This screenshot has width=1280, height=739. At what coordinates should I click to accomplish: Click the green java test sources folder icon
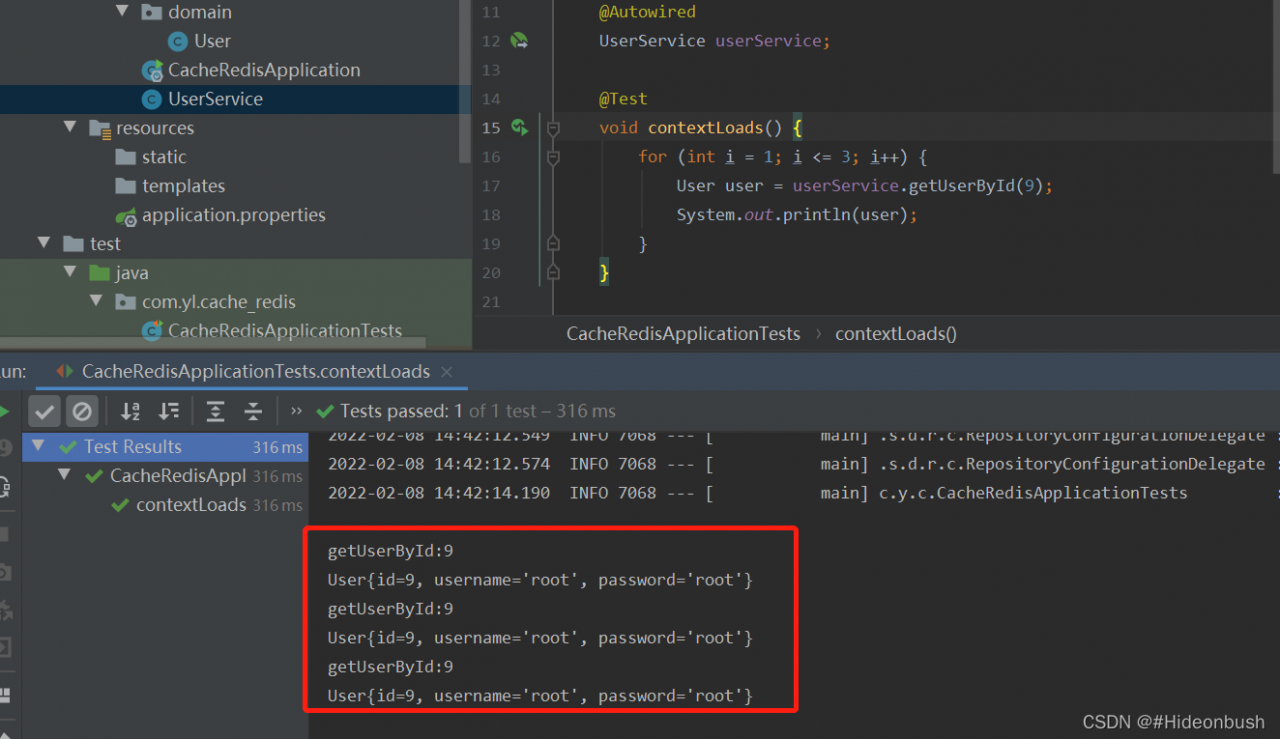coord(99,273)
